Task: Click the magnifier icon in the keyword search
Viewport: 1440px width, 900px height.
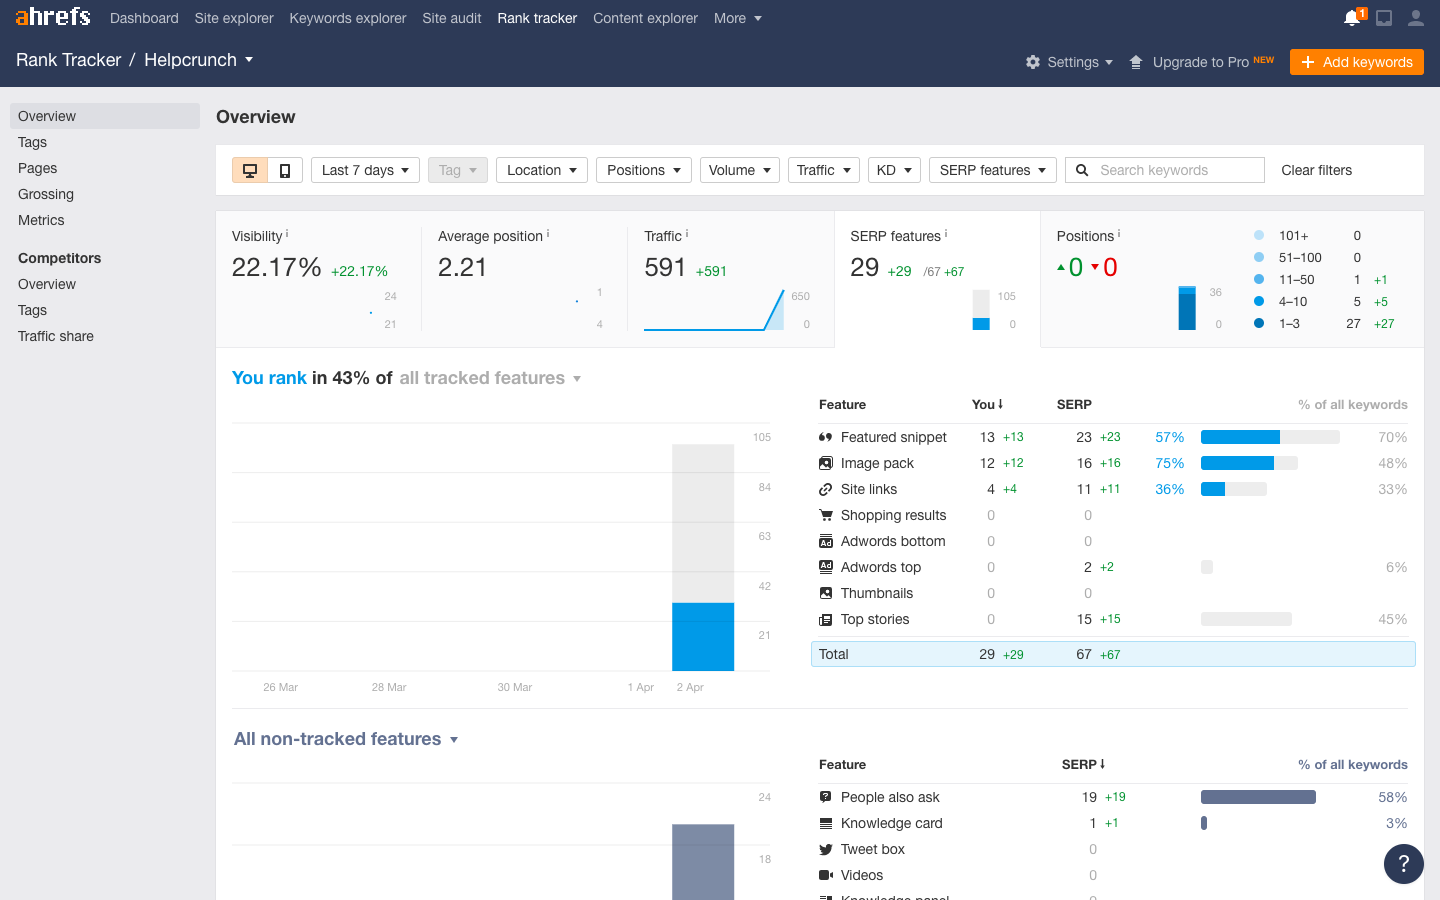Action: pyautogui.click(x=1082, y=170)
